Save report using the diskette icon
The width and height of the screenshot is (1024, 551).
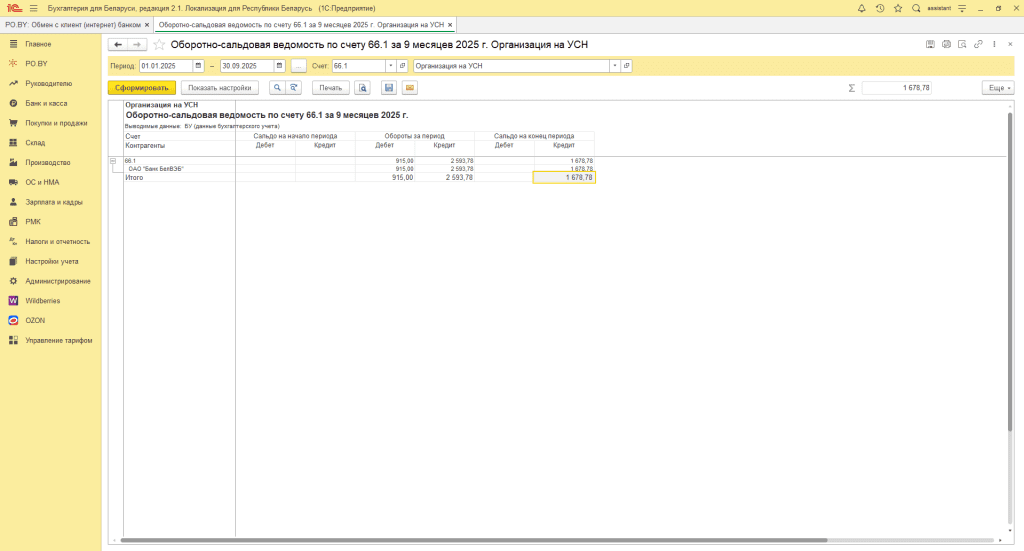click(x=389, y=88)
